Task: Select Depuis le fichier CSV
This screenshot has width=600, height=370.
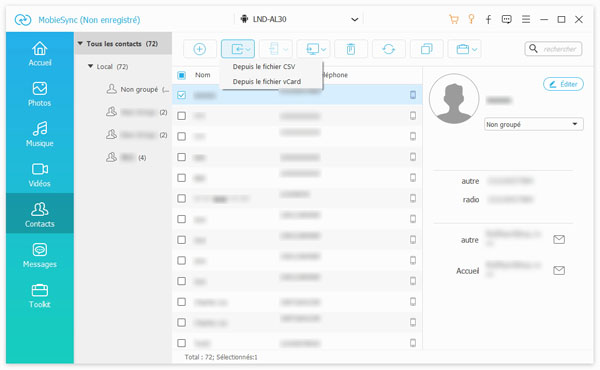Action: pyautogui.click(x=264, y=67)
